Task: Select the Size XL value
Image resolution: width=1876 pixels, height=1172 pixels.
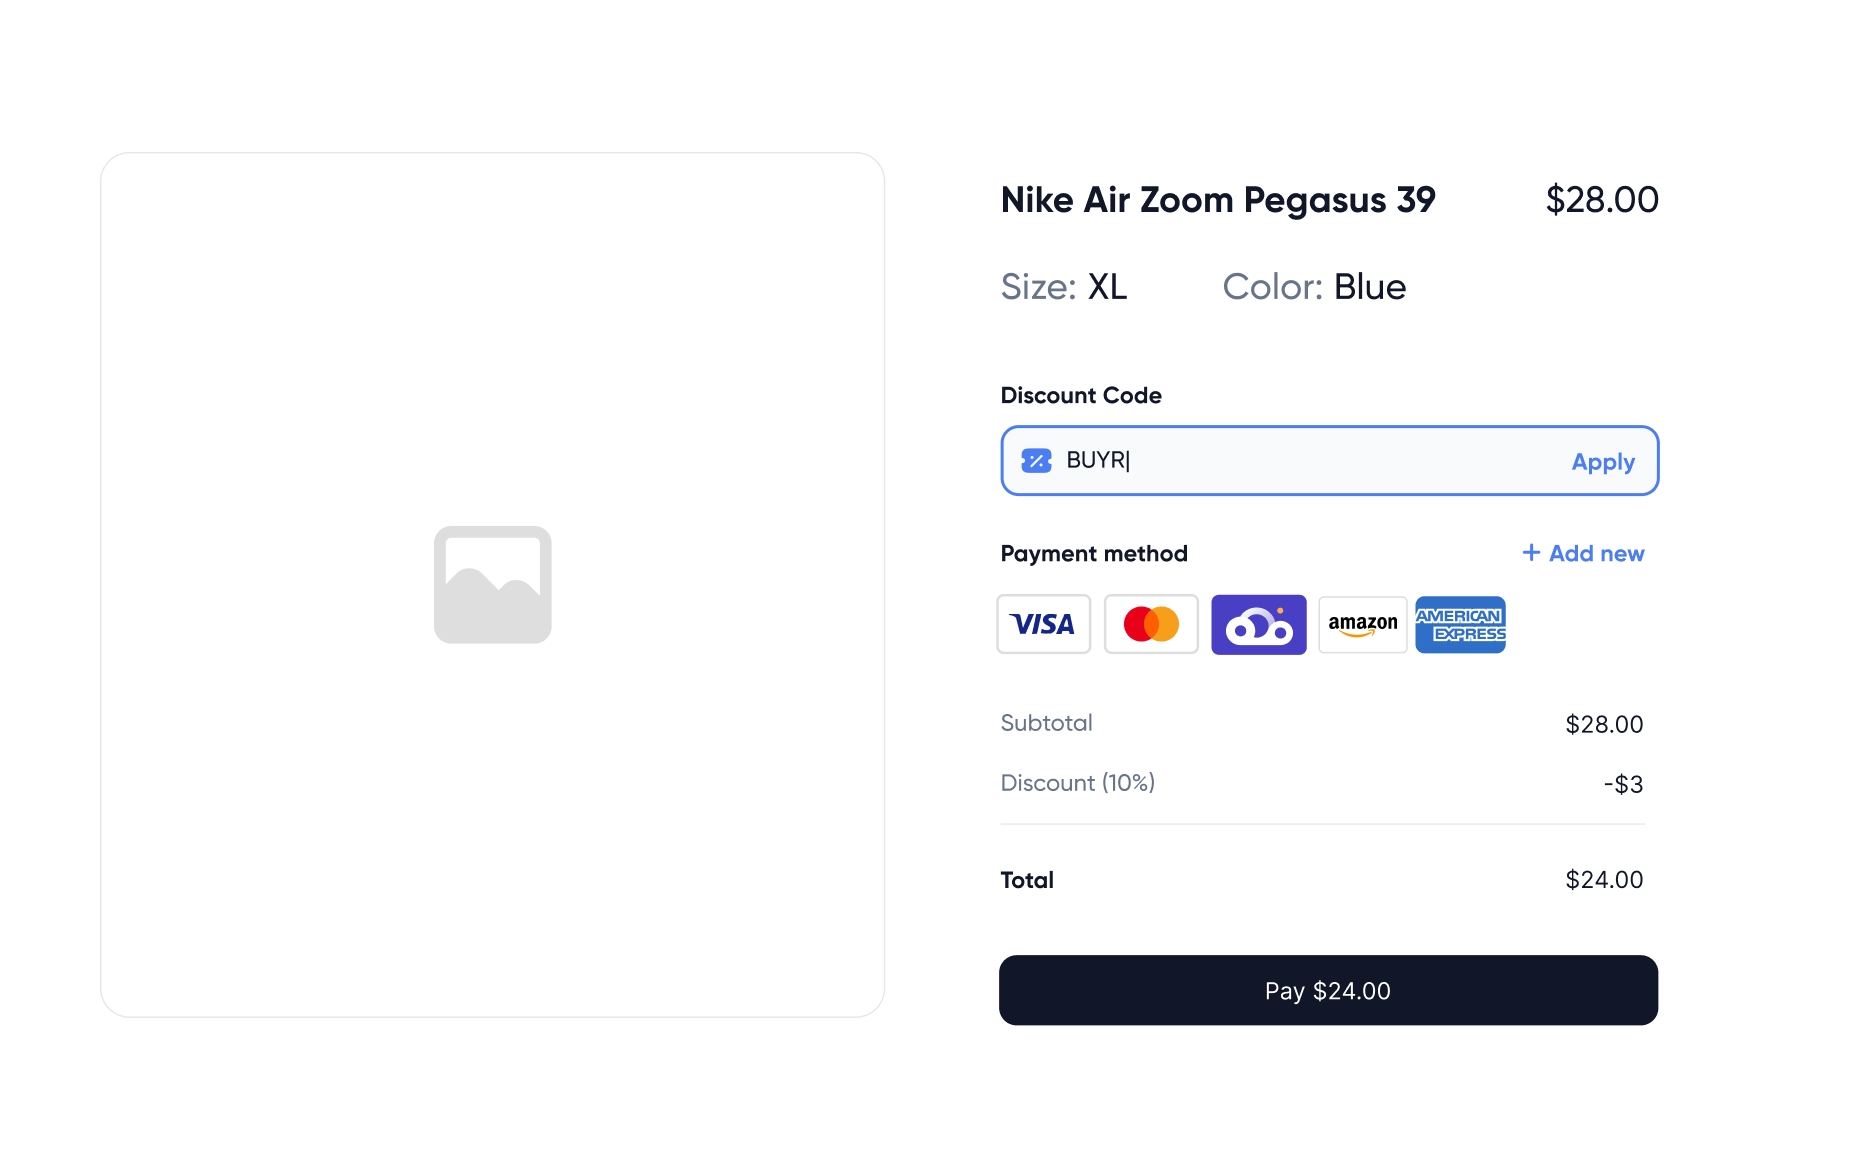Action: coord(1107,287)
